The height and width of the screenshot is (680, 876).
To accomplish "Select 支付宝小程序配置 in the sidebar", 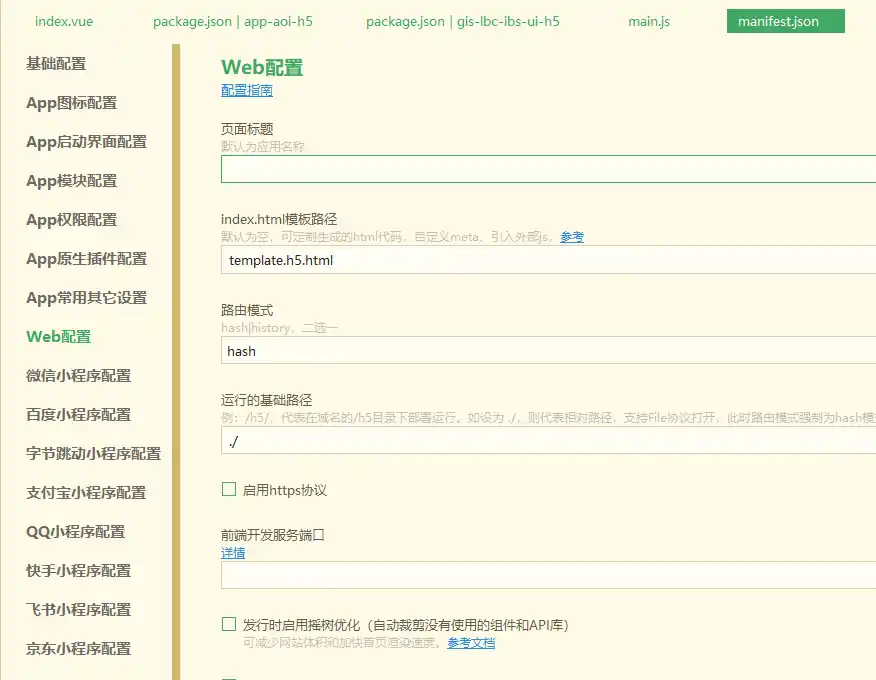I will pos(85,493).
